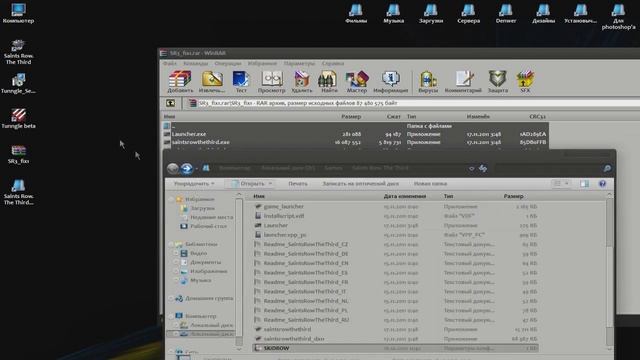Click the refresh icon in Explorer address bar
The height and width of the screenshot is (360, 640).
[x=483, y=168]
